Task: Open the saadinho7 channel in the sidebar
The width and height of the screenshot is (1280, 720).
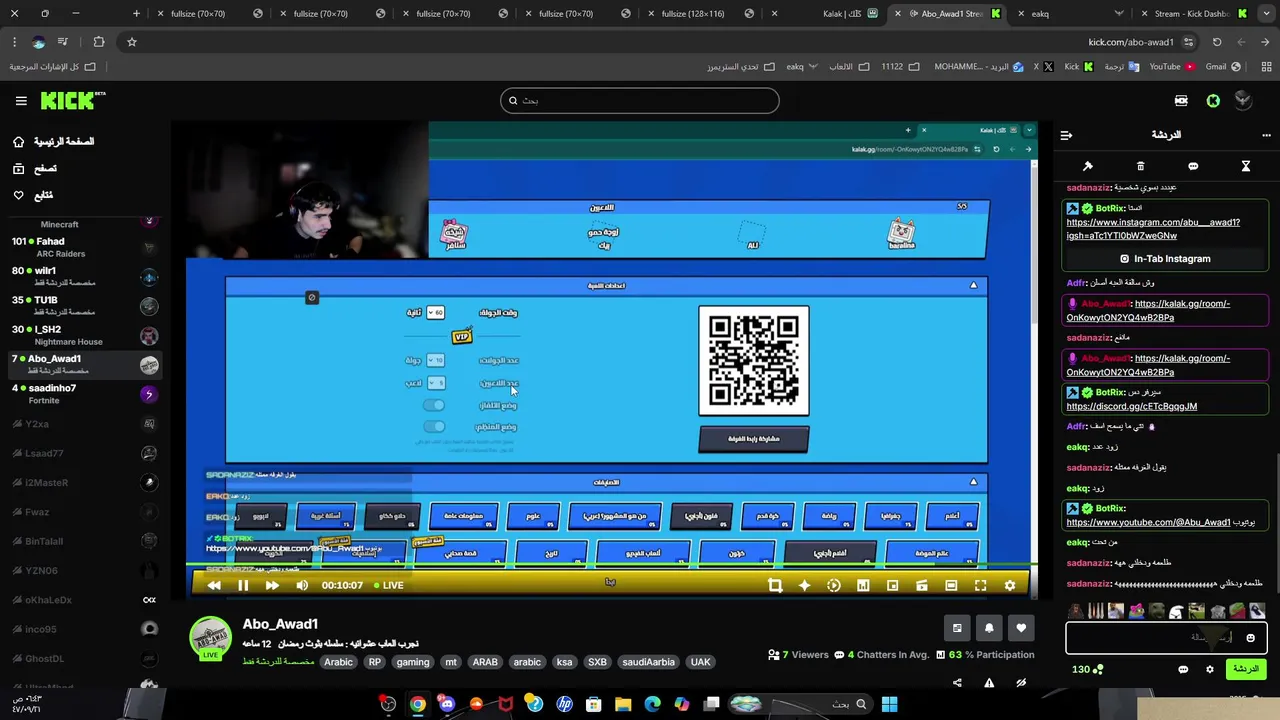Action: click(x=85, y=394)
